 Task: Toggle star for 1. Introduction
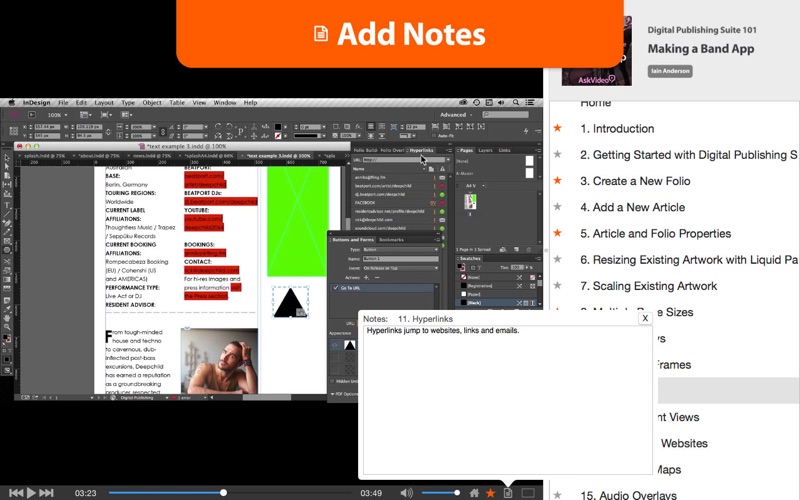[x=558, y=128]
